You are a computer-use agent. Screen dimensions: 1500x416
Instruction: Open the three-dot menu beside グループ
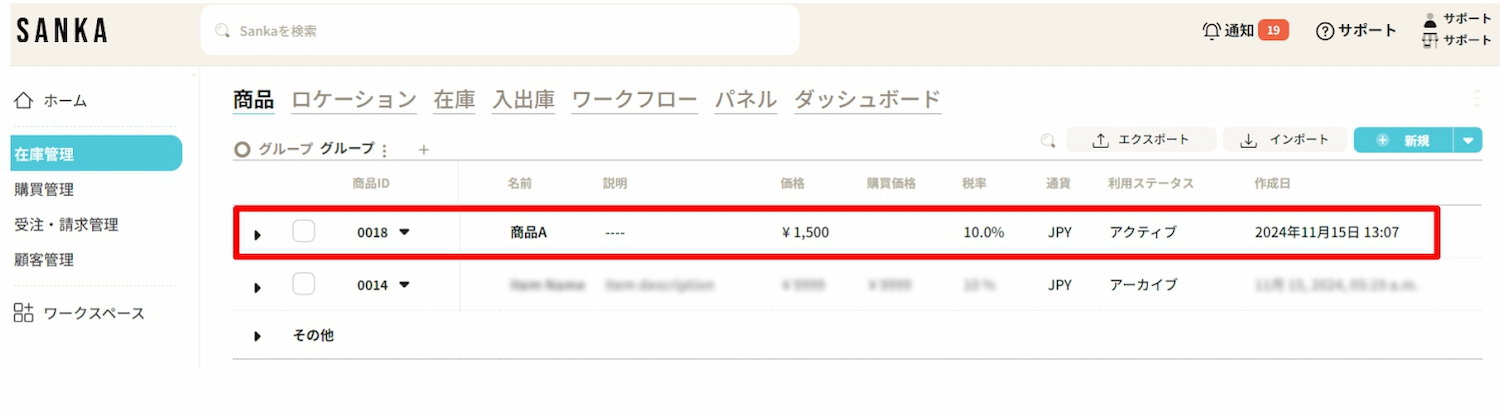click(385, 150)
